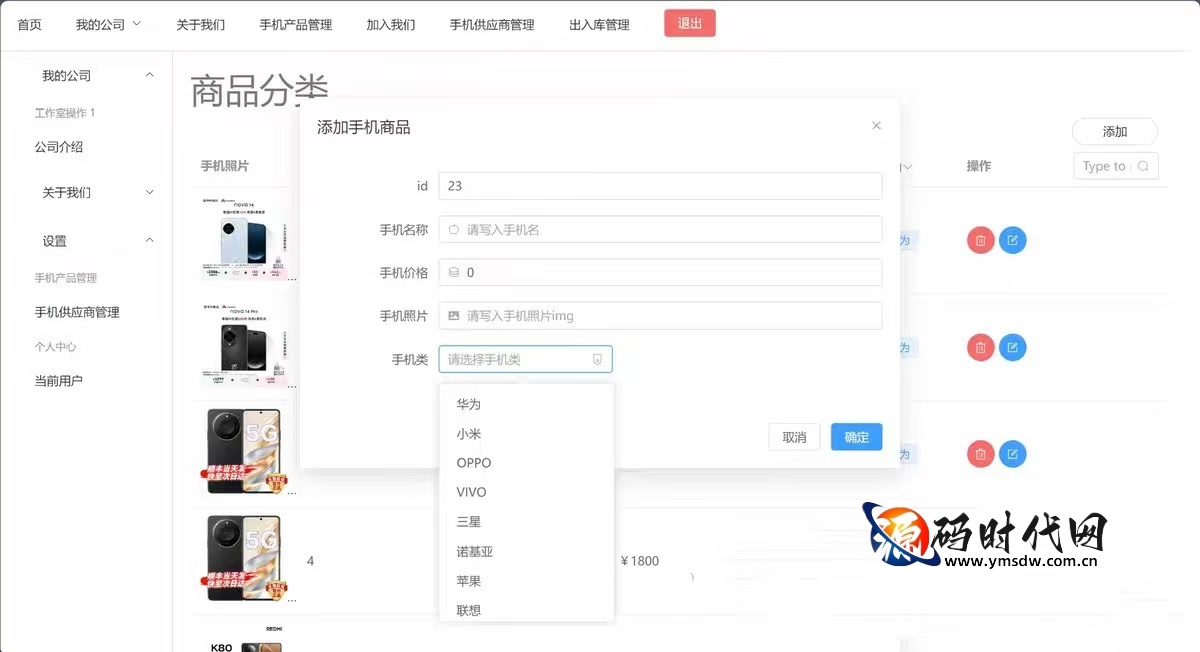
Task: Click the white nova 14 product thumbnail
Action: point(245,239)
